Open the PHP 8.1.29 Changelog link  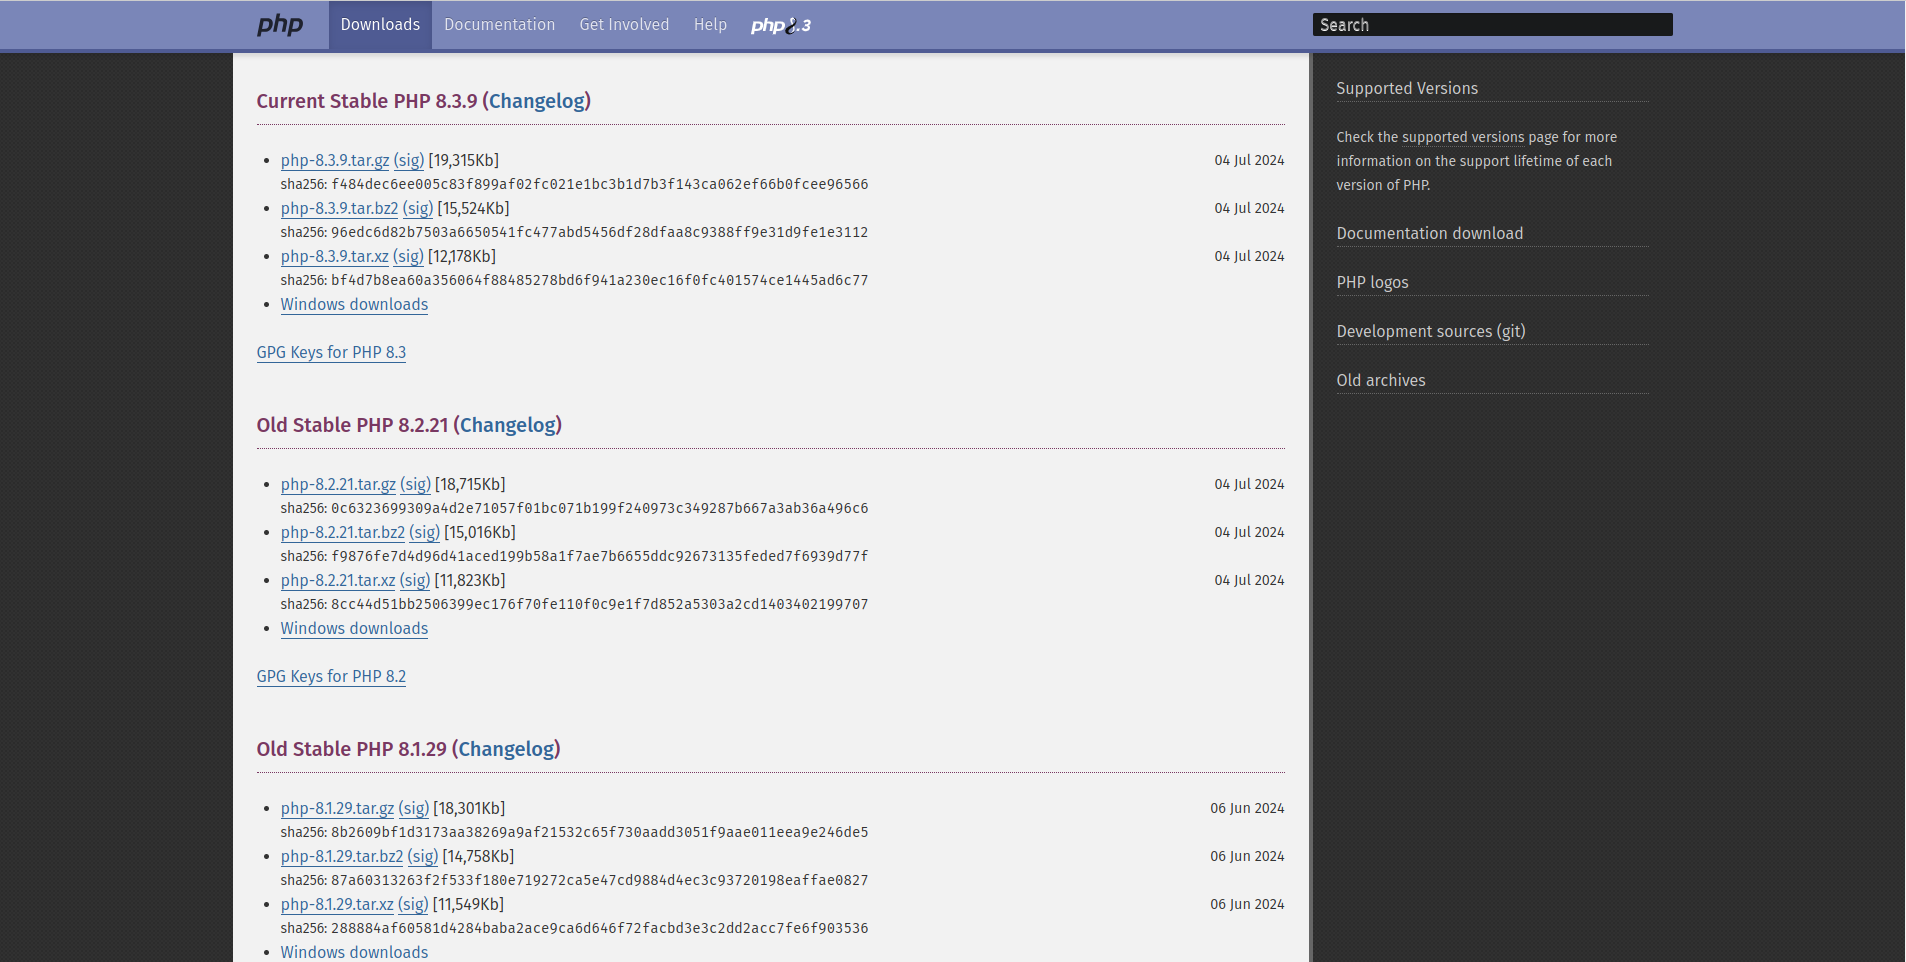click(506, 749)
